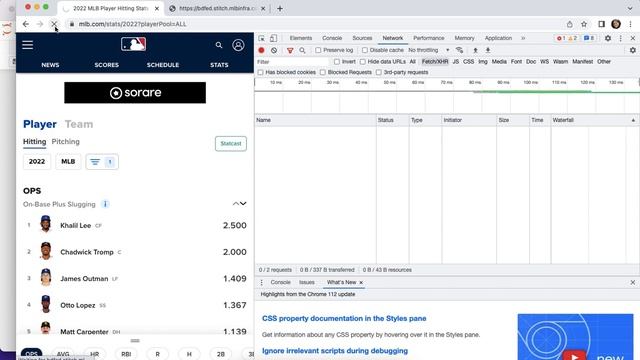The width and height of the screenshot is (640, 360).
Task: Check Hide data URLs
Action: (x=362, y=62)
